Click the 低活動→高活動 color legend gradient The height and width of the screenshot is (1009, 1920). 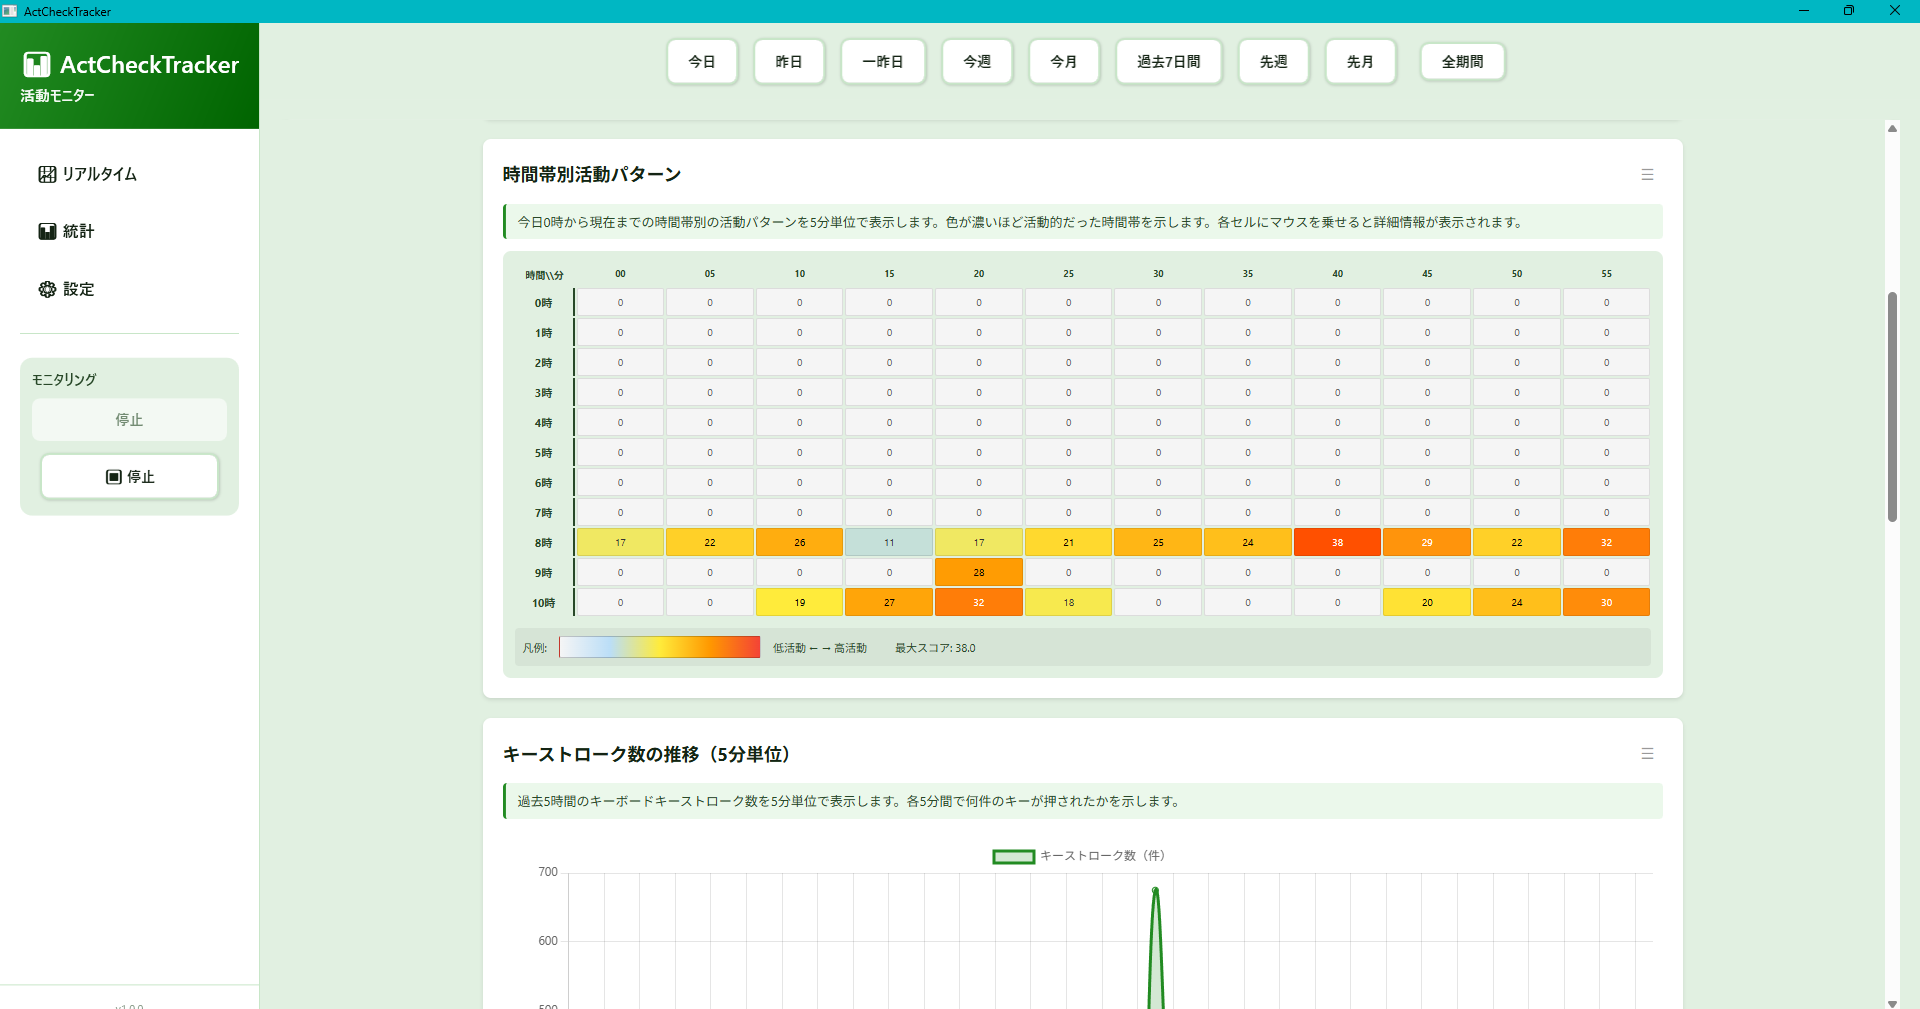point(659,647)
